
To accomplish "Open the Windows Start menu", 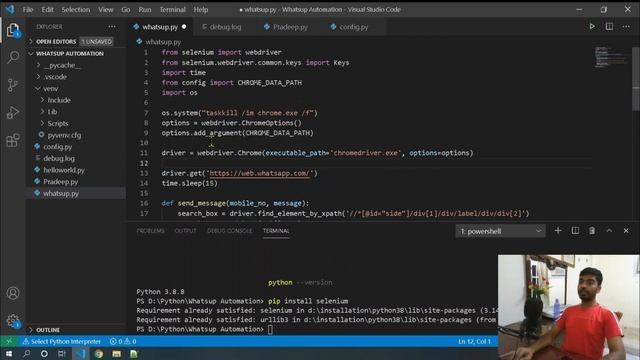I will (x=9, y=353).
